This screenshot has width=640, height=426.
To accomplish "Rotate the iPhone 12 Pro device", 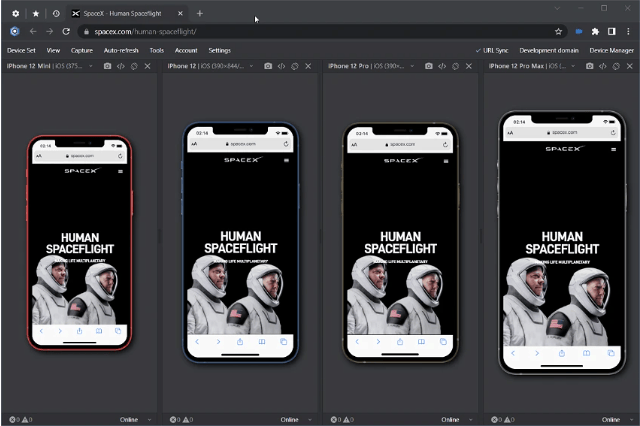I will pyautogui.click(x=456, y=66).
